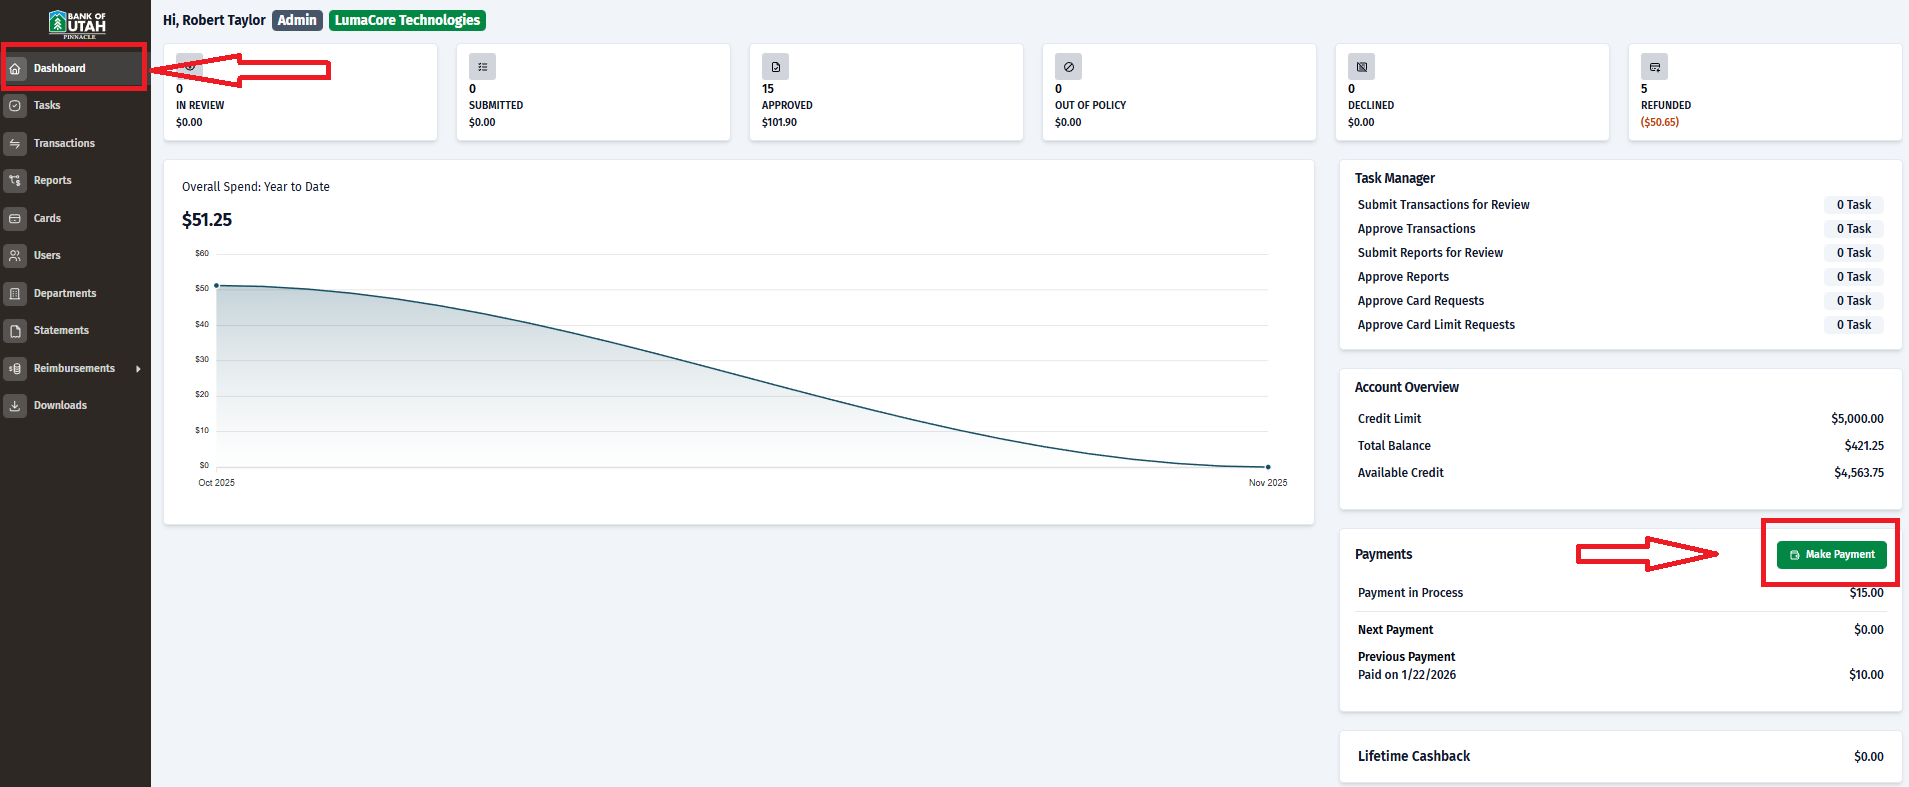
Task: Click the Statements document icon
Action: 15,331
